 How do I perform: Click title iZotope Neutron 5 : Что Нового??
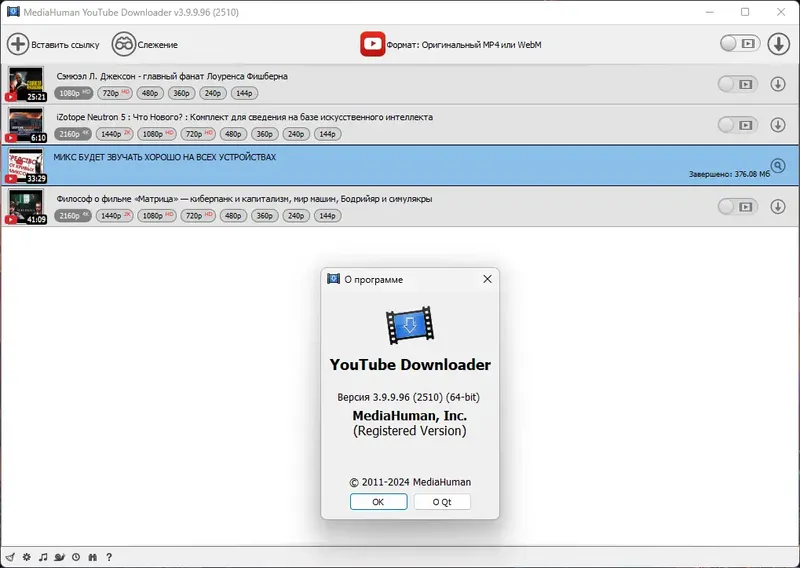tap(244, 117)
